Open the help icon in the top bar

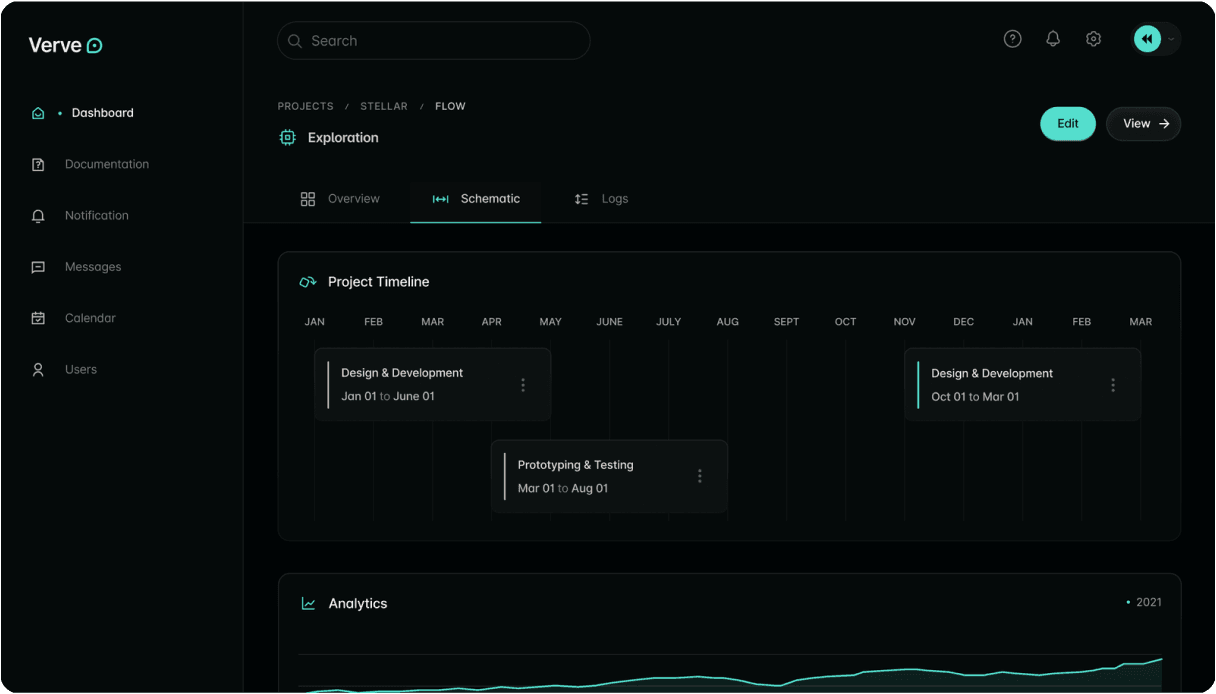point(1012,38)
